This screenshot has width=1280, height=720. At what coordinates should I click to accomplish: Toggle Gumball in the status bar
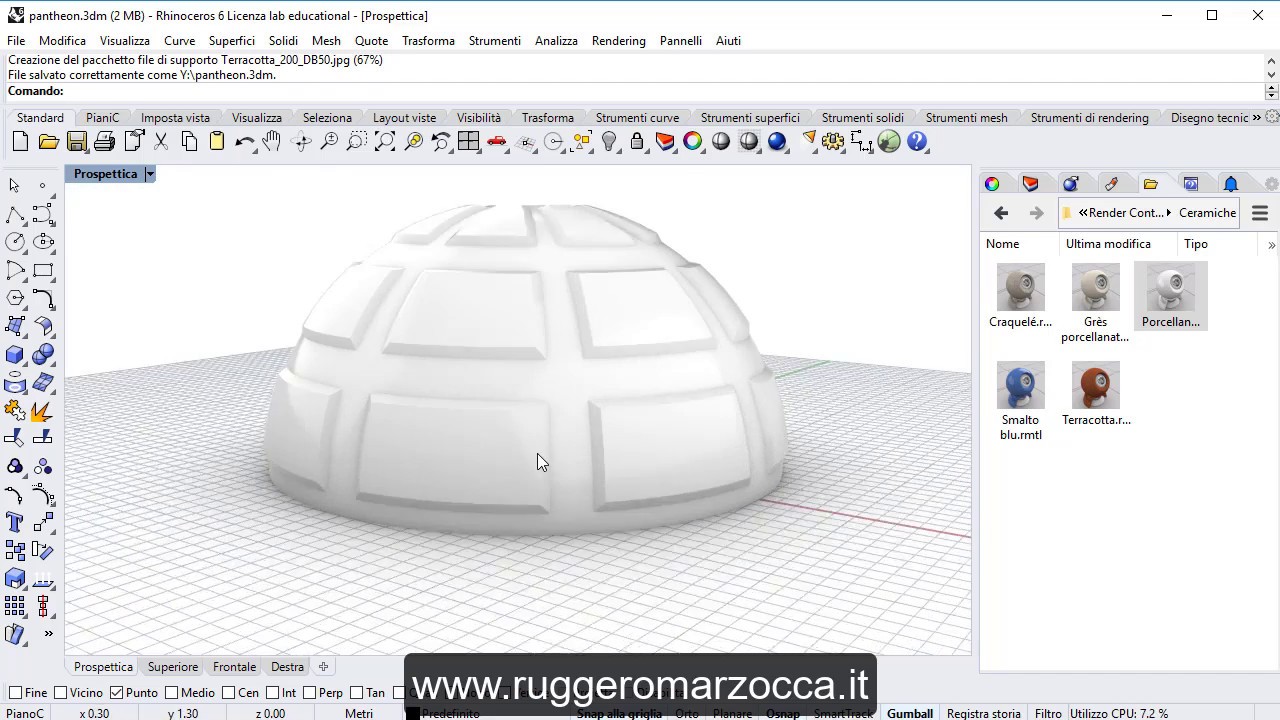[910, 713]
